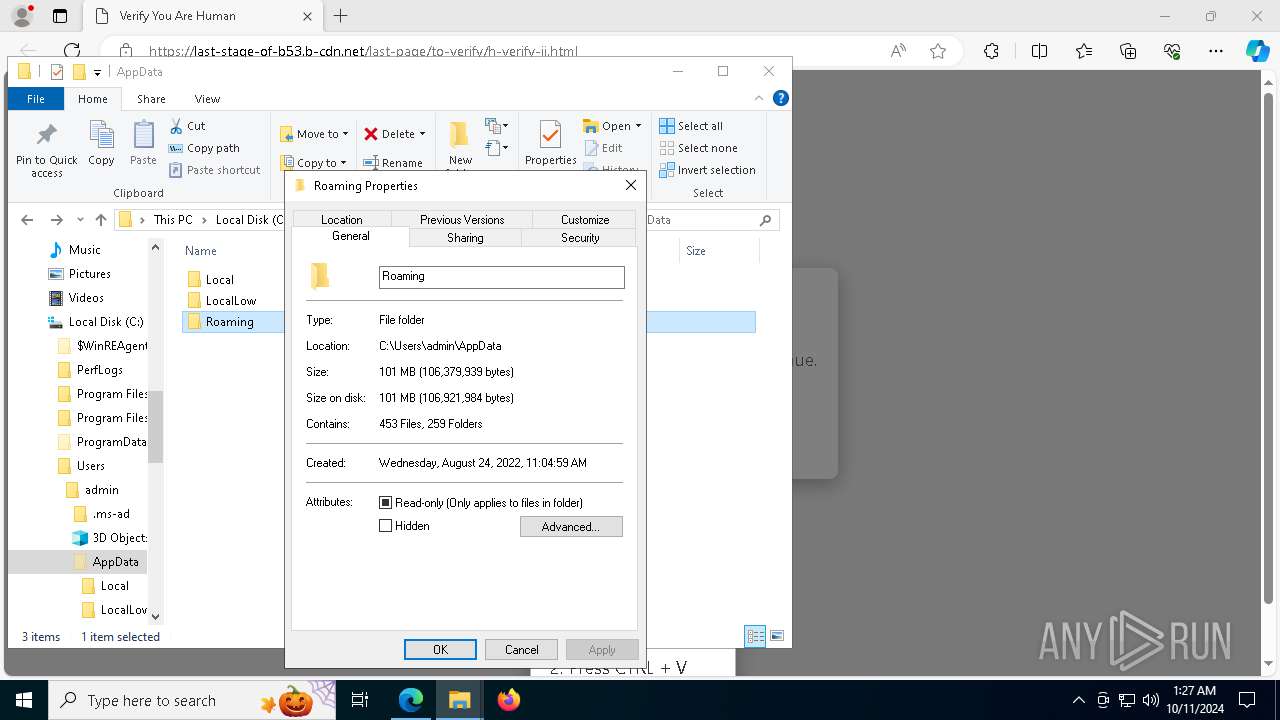Click the Name column header
This screenshot has height=720, width=1280.
tap(201, 251)
